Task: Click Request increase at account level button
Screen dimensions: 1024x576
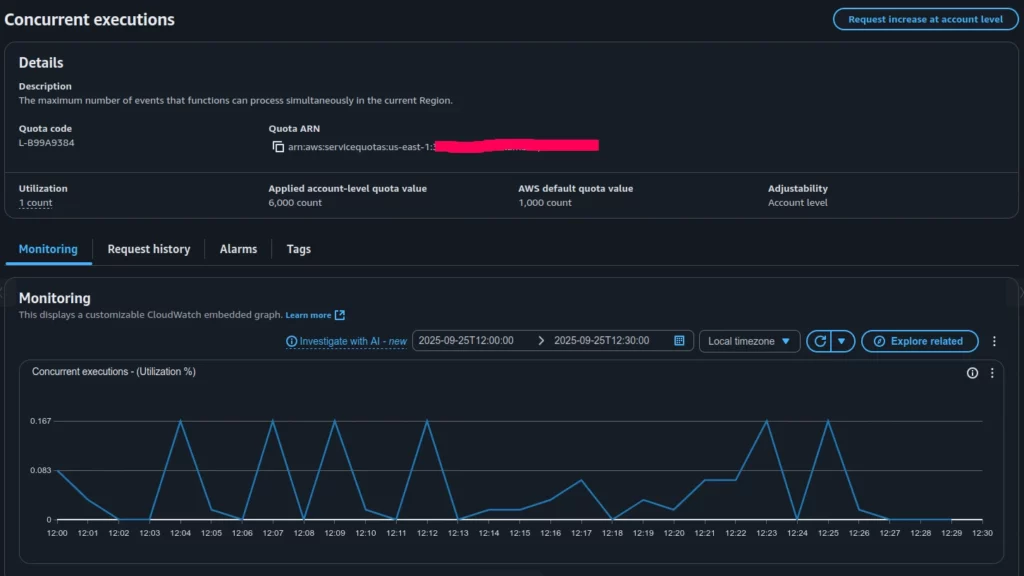Action: pos(925,19)
